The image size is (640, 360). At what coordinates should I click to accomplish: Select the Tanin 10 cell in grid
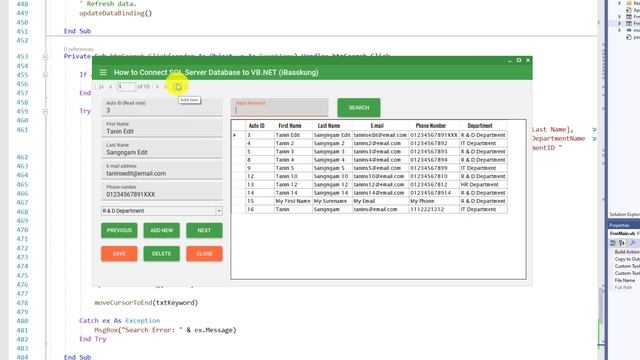(x=293, y=176)
